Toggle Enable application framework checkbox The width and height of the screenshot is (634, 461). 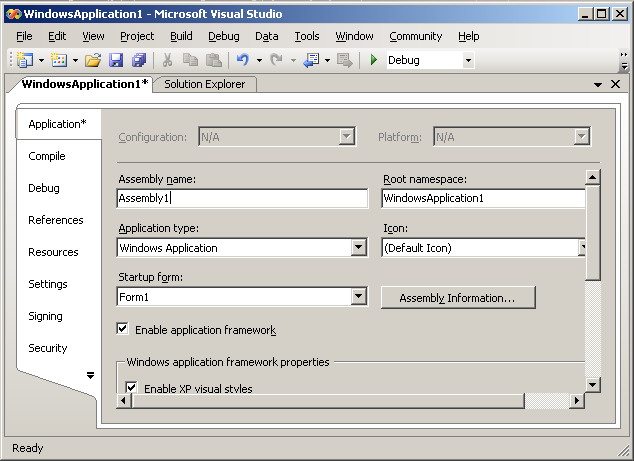point(123,328)
